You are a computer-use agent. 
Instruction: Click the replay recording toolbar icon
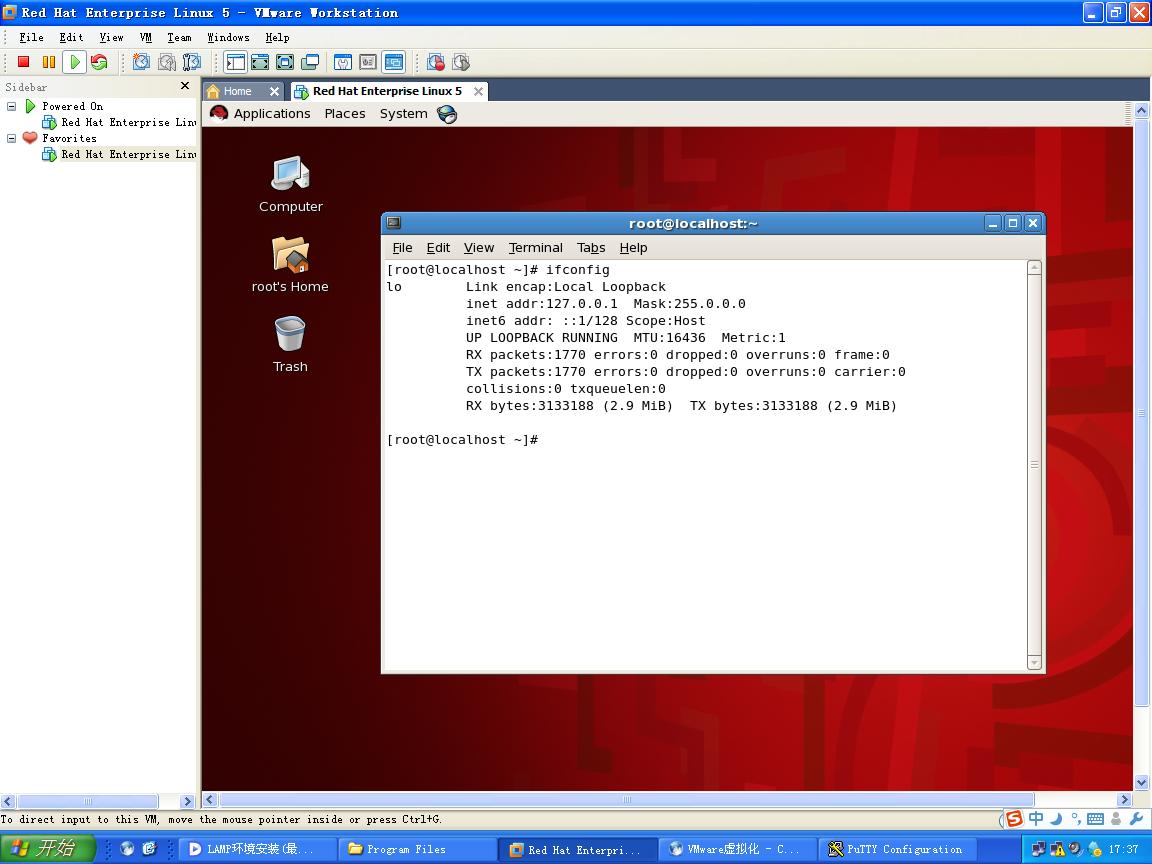tap(461, 62)
